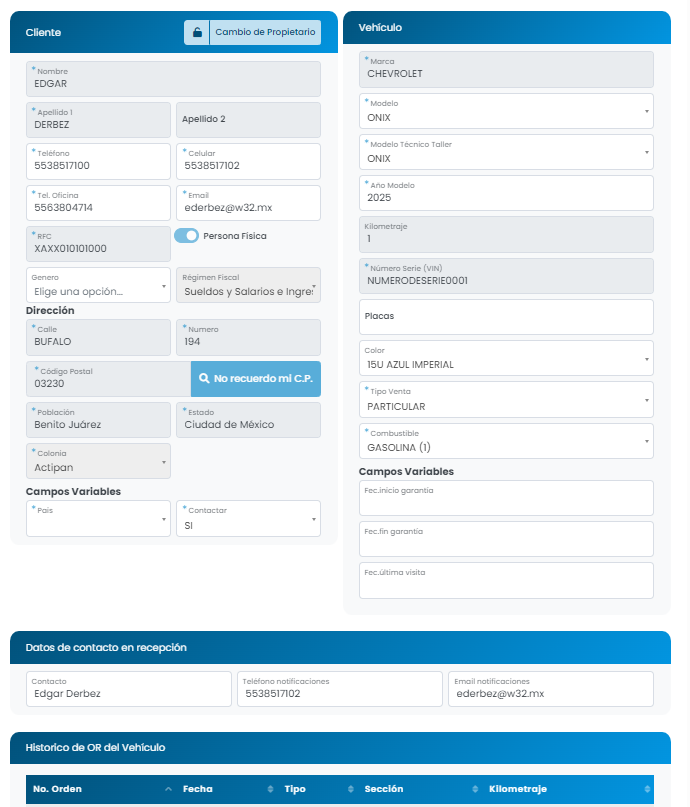Click the Tipo column sort arrows

pyautogui.click(x=349, y=790)
